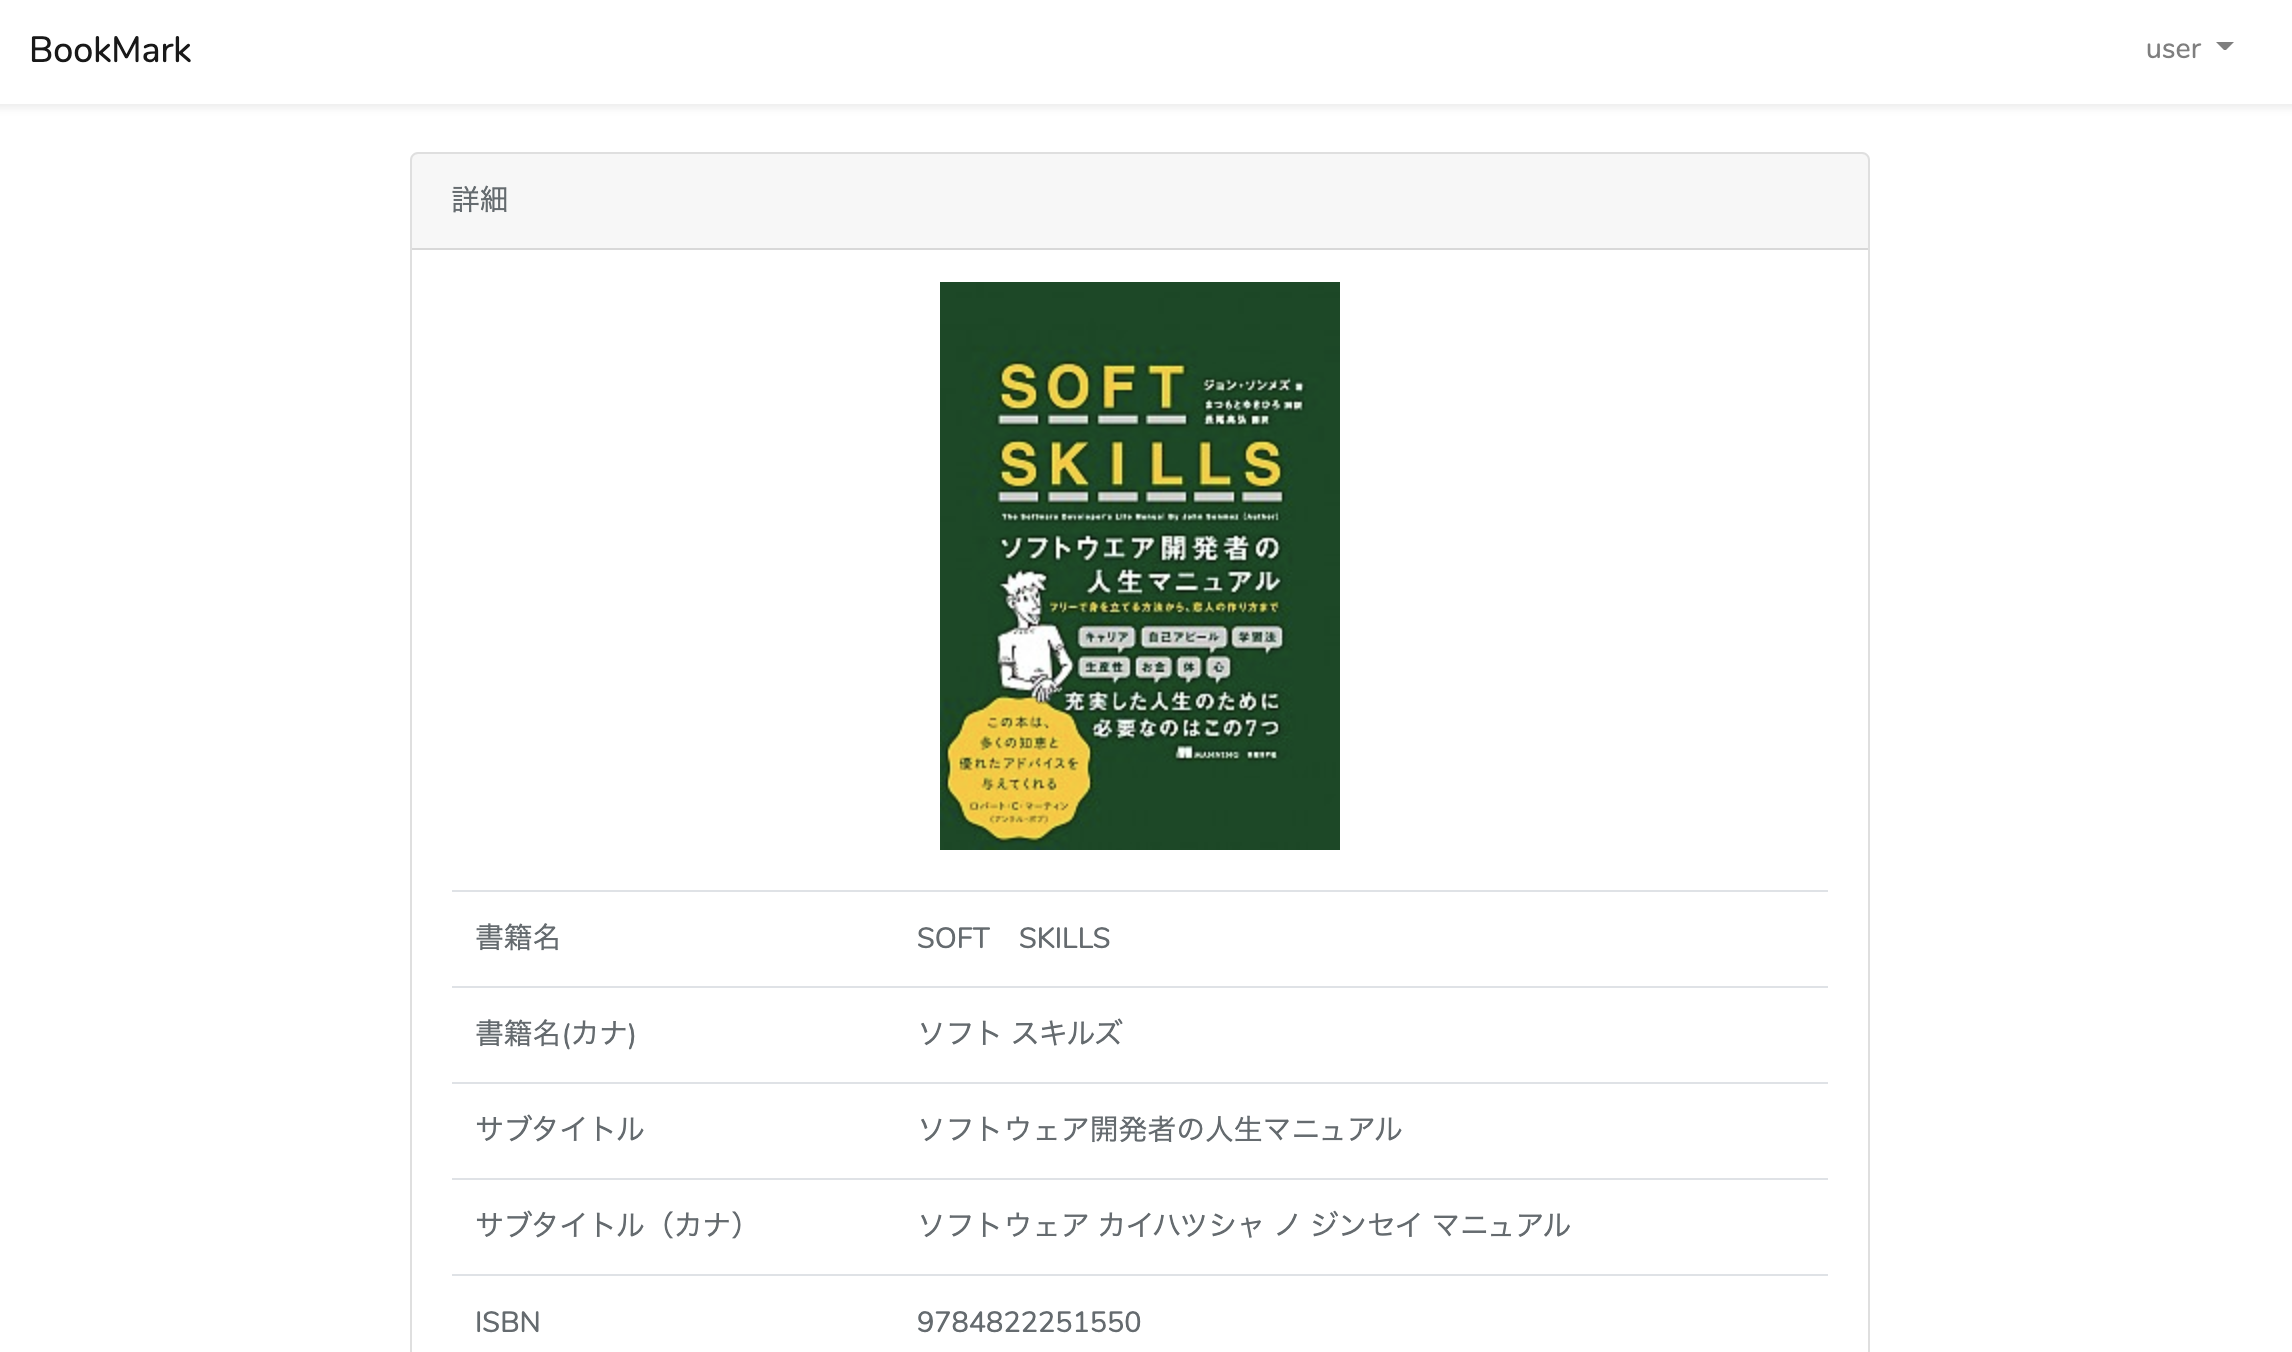2292x1352 pixels.
Task: Click the サブタイトル（カナ）row label
Action: point(609,1225)
